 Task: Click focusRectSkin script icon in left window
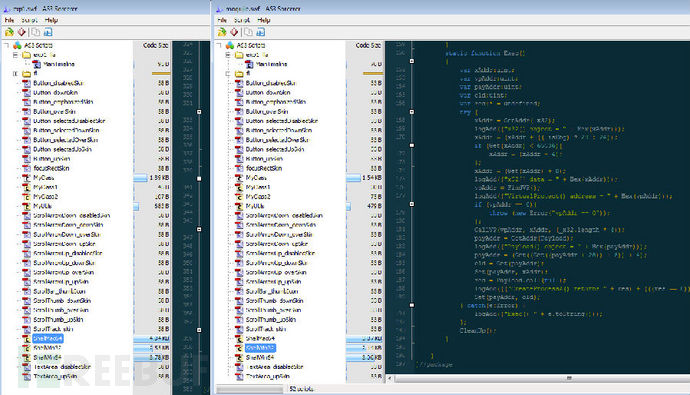[x=26, y=168]
